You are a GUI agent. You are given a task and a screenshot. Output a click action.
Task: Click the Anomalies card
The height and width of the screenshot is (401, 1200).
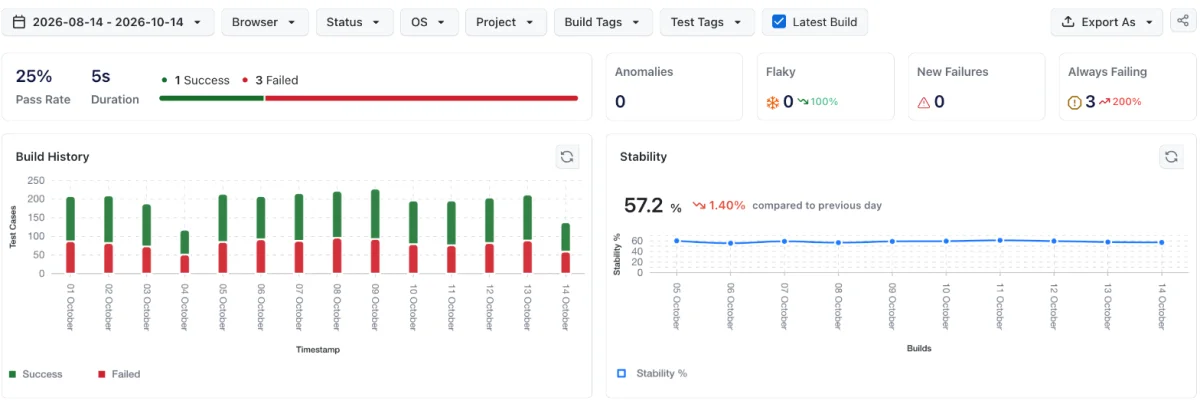[x=674, y=87]
